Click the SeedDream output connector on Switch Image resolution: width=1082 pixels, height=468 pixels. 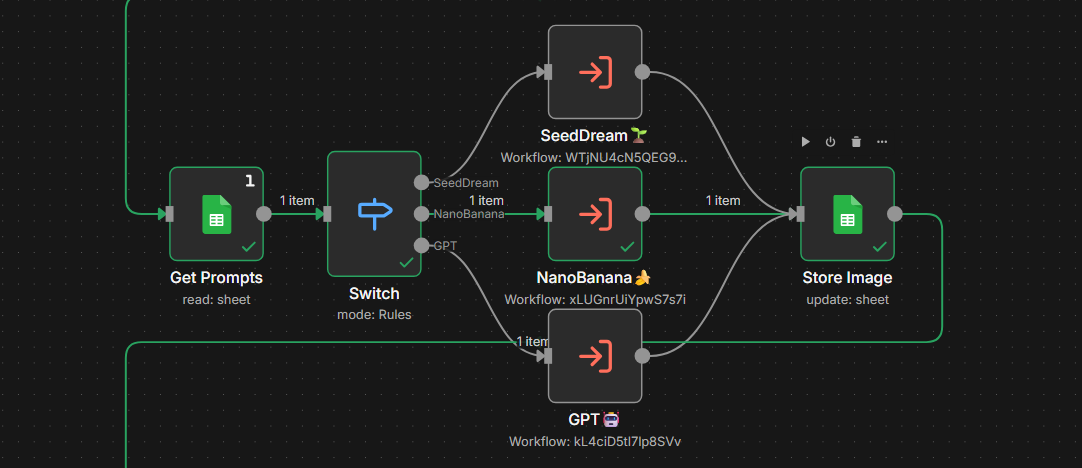click(x=422, y=182)
